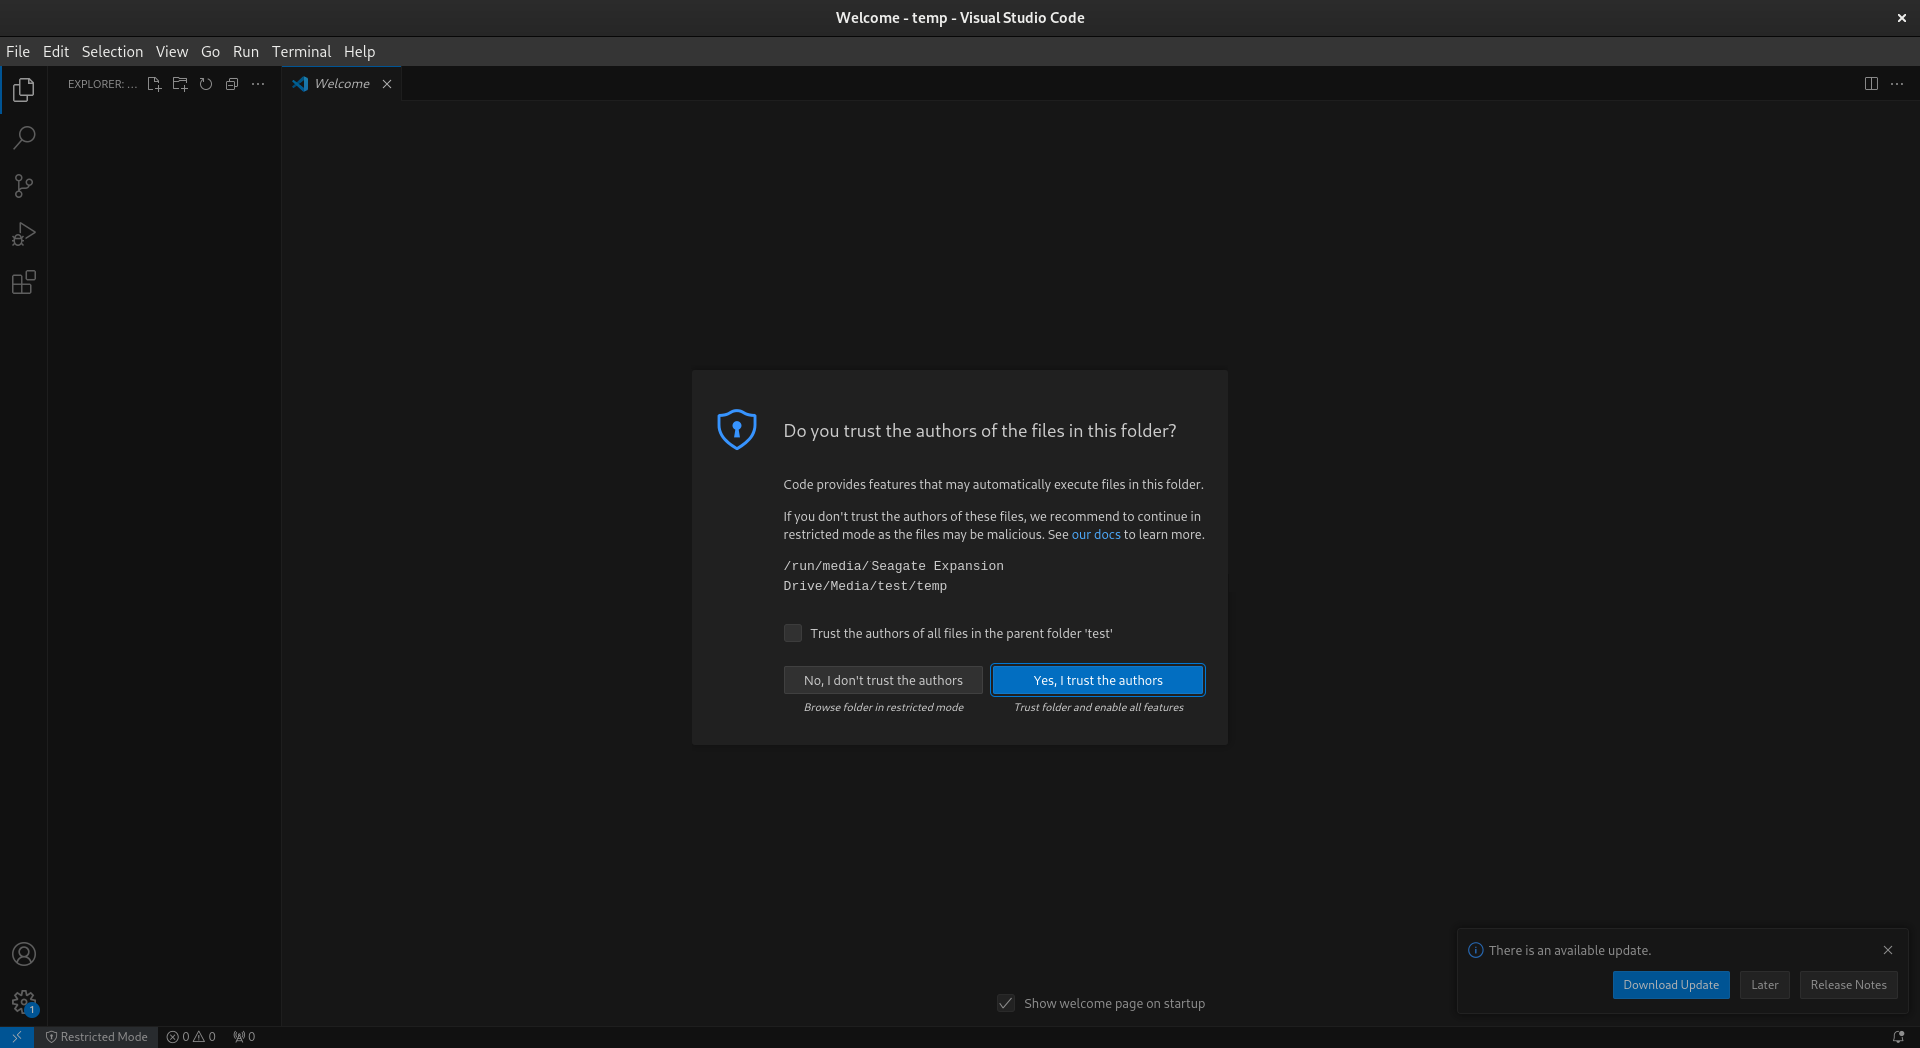Check 'Trust the authors of all files in parent folder'
The image size is (1920, 1048).
tap(793, 633)
